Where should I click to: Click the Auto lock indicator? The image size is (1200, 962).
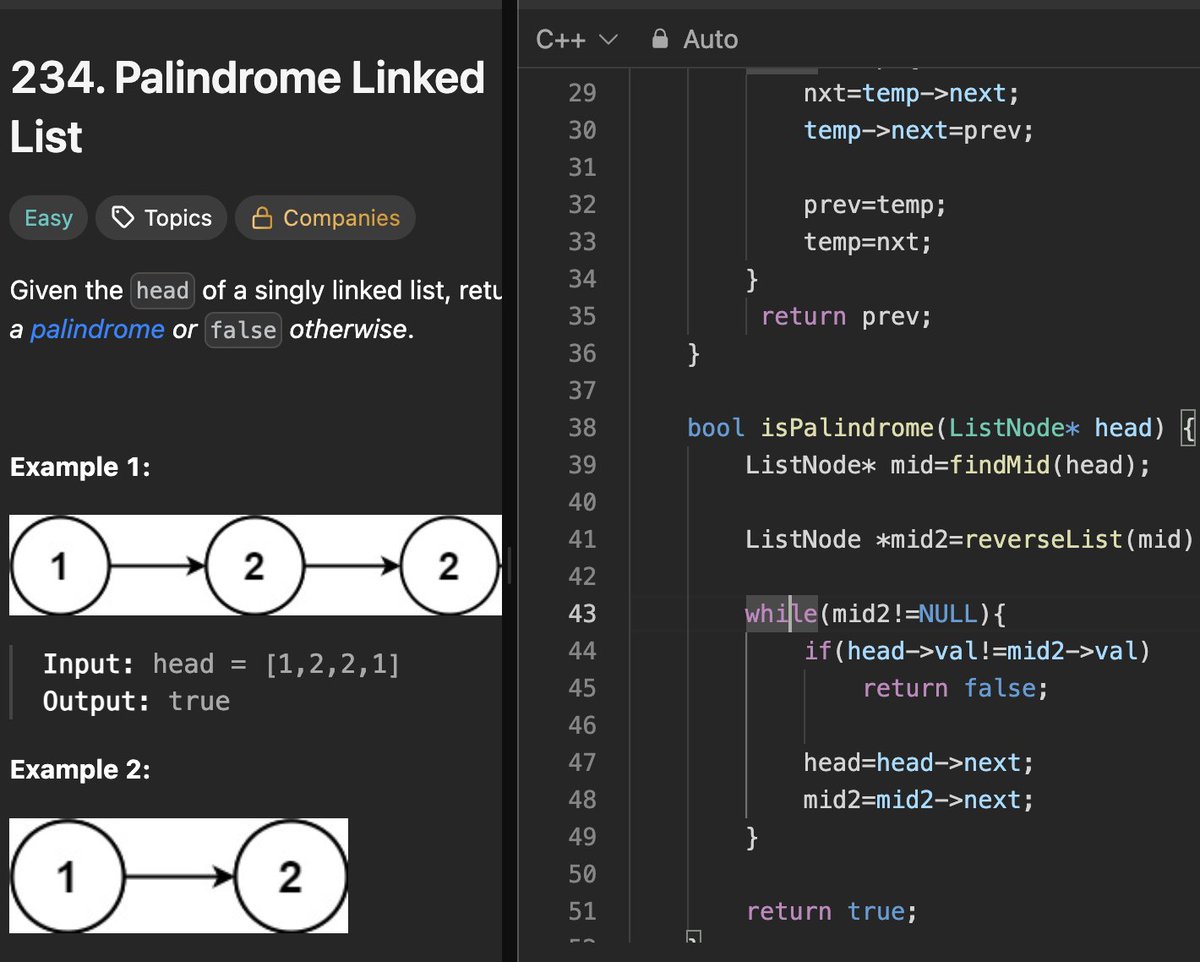pos(694,39)
